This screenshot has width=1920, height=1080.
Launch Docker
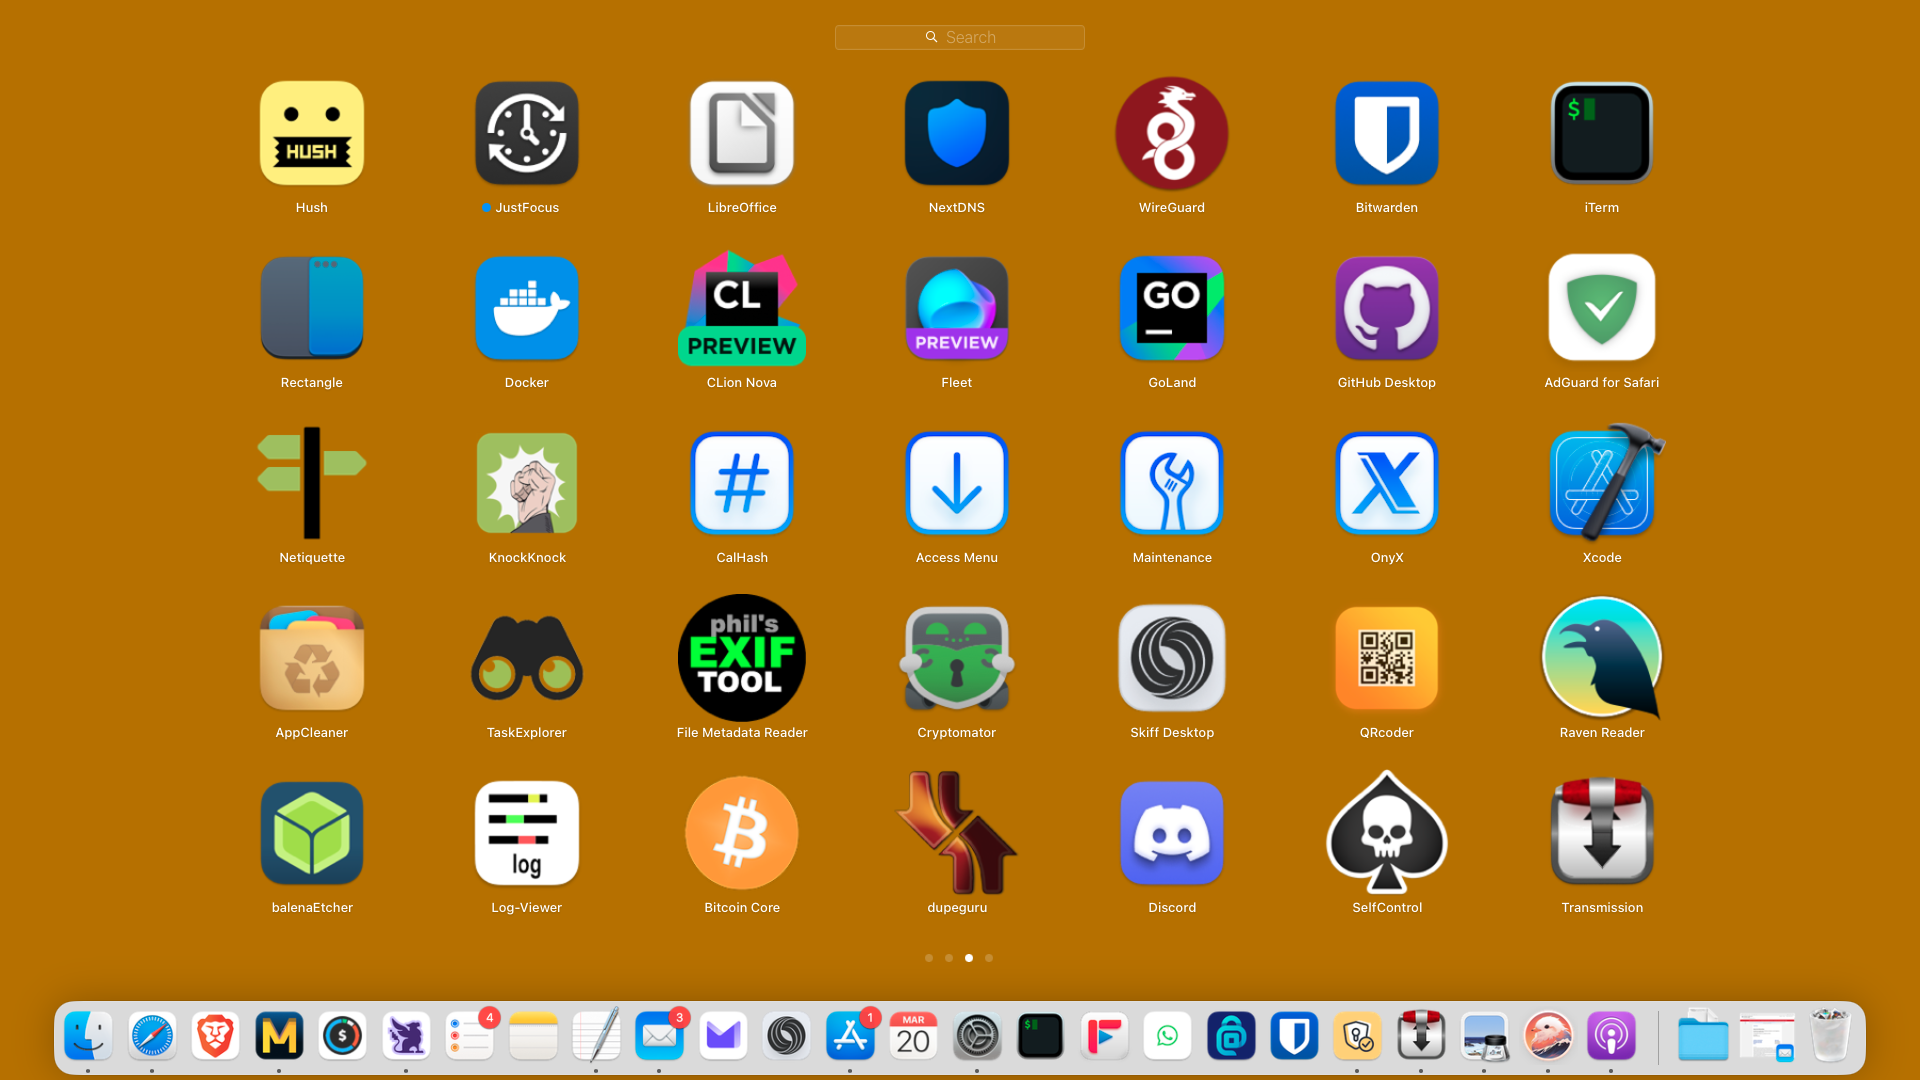[x=527, y=308]
